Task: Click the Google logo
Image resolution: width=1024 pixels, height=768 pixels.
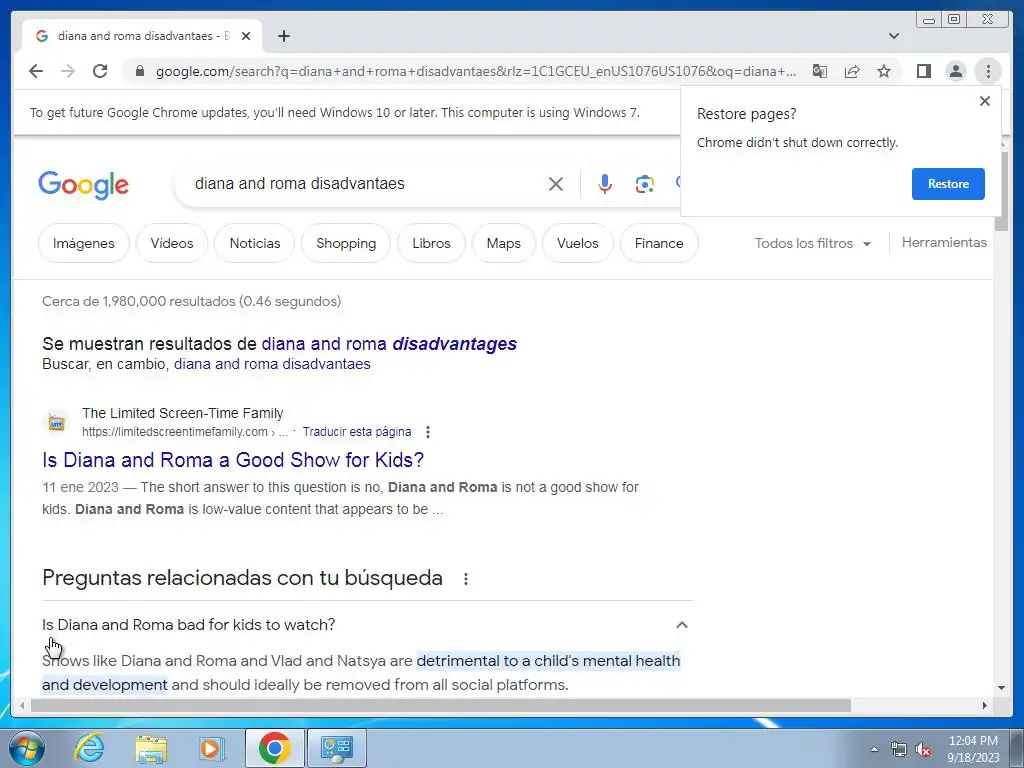Action: pos(84,185)
